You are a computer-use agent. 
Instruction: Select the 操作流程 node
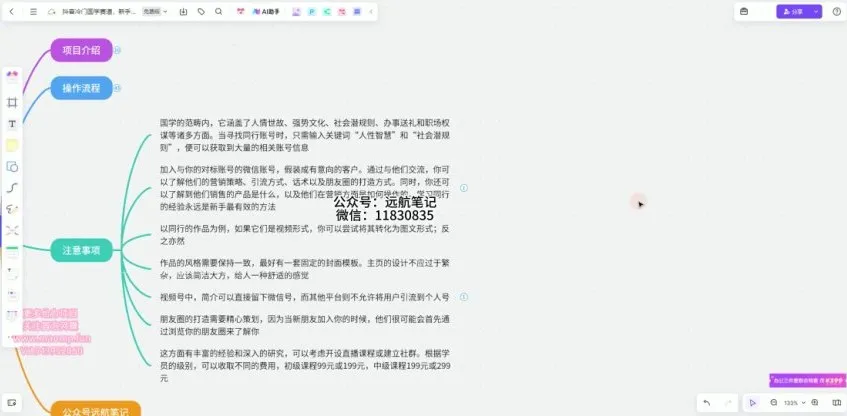tap(81, 89)
